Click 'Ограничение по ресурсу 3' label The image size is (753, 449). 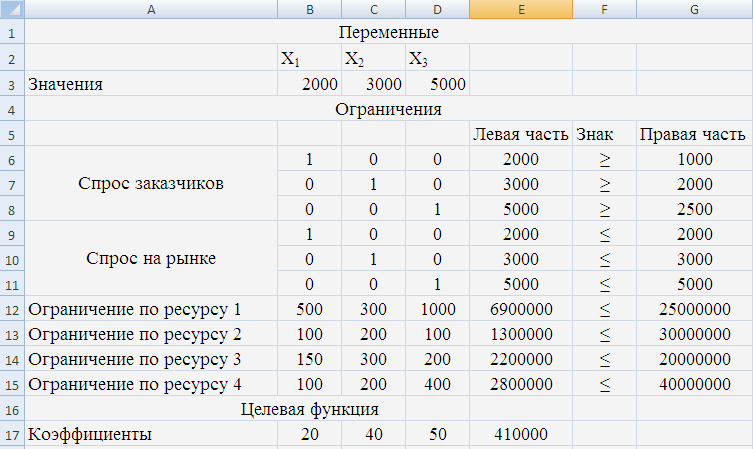[151, 359]
